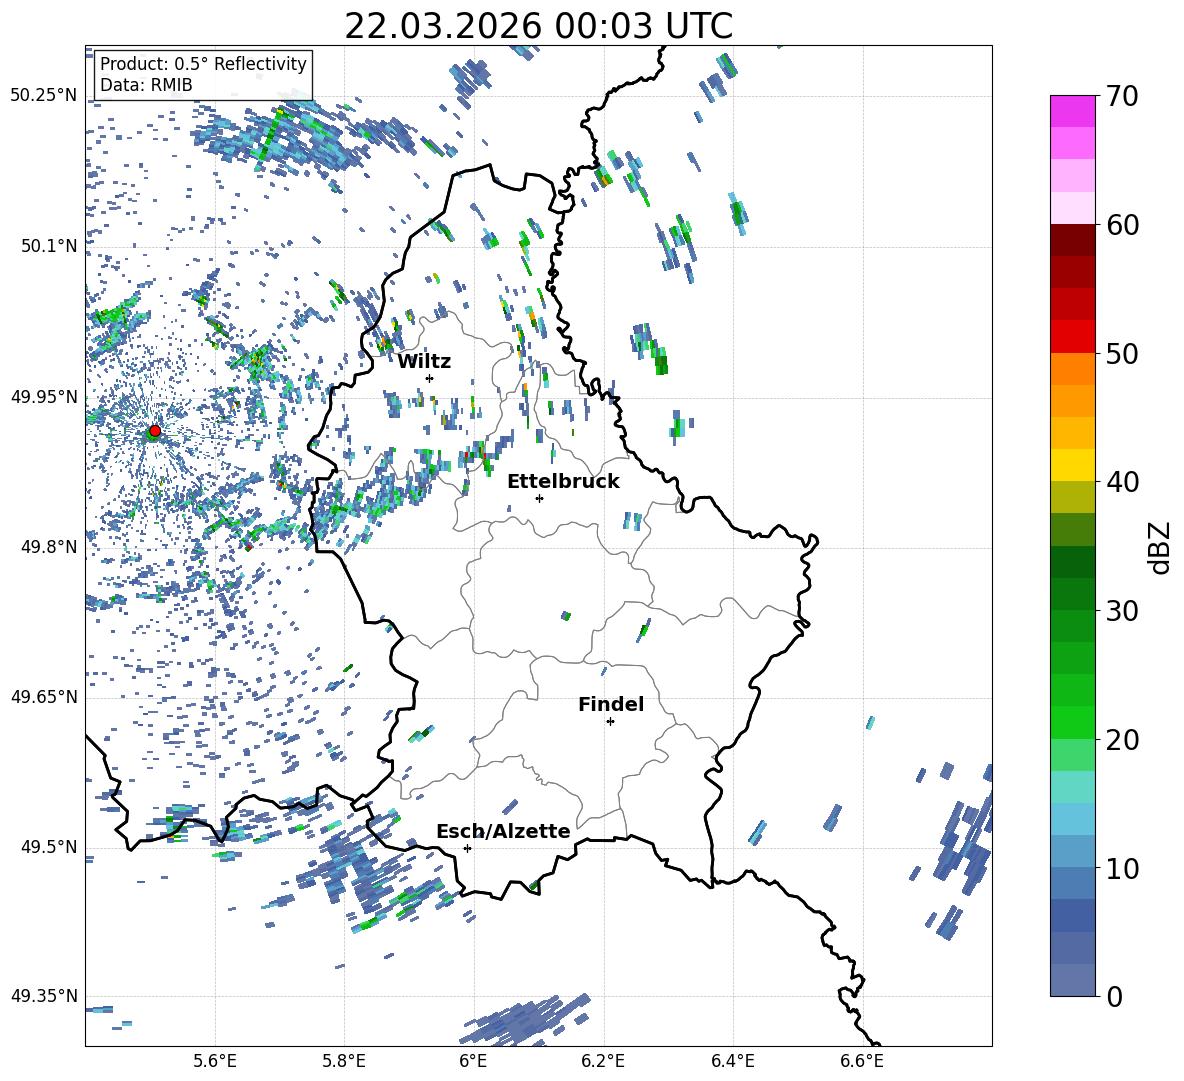Screen dimensions: 1184x1081
Task: Click the 50.1°N latitude label
Action: tap(49, 246)
